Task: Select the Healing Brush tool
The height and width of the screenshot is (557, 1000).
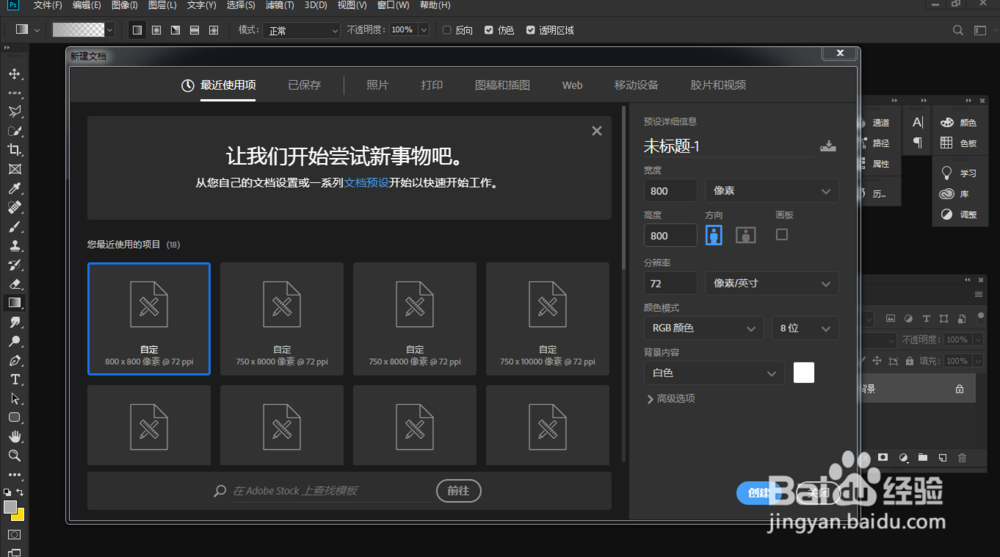Action: point(15,207)
